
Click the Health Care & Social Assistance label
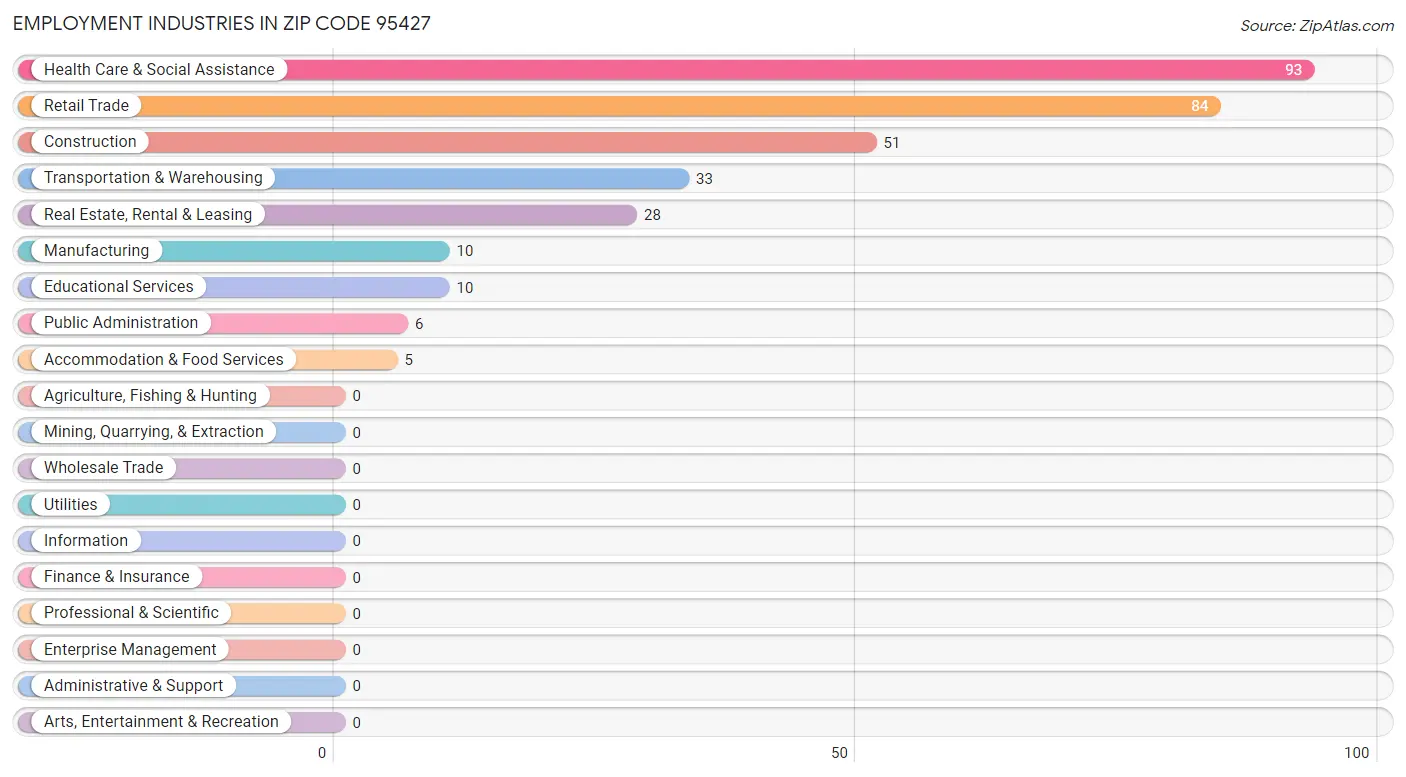[x=159, y=69]
